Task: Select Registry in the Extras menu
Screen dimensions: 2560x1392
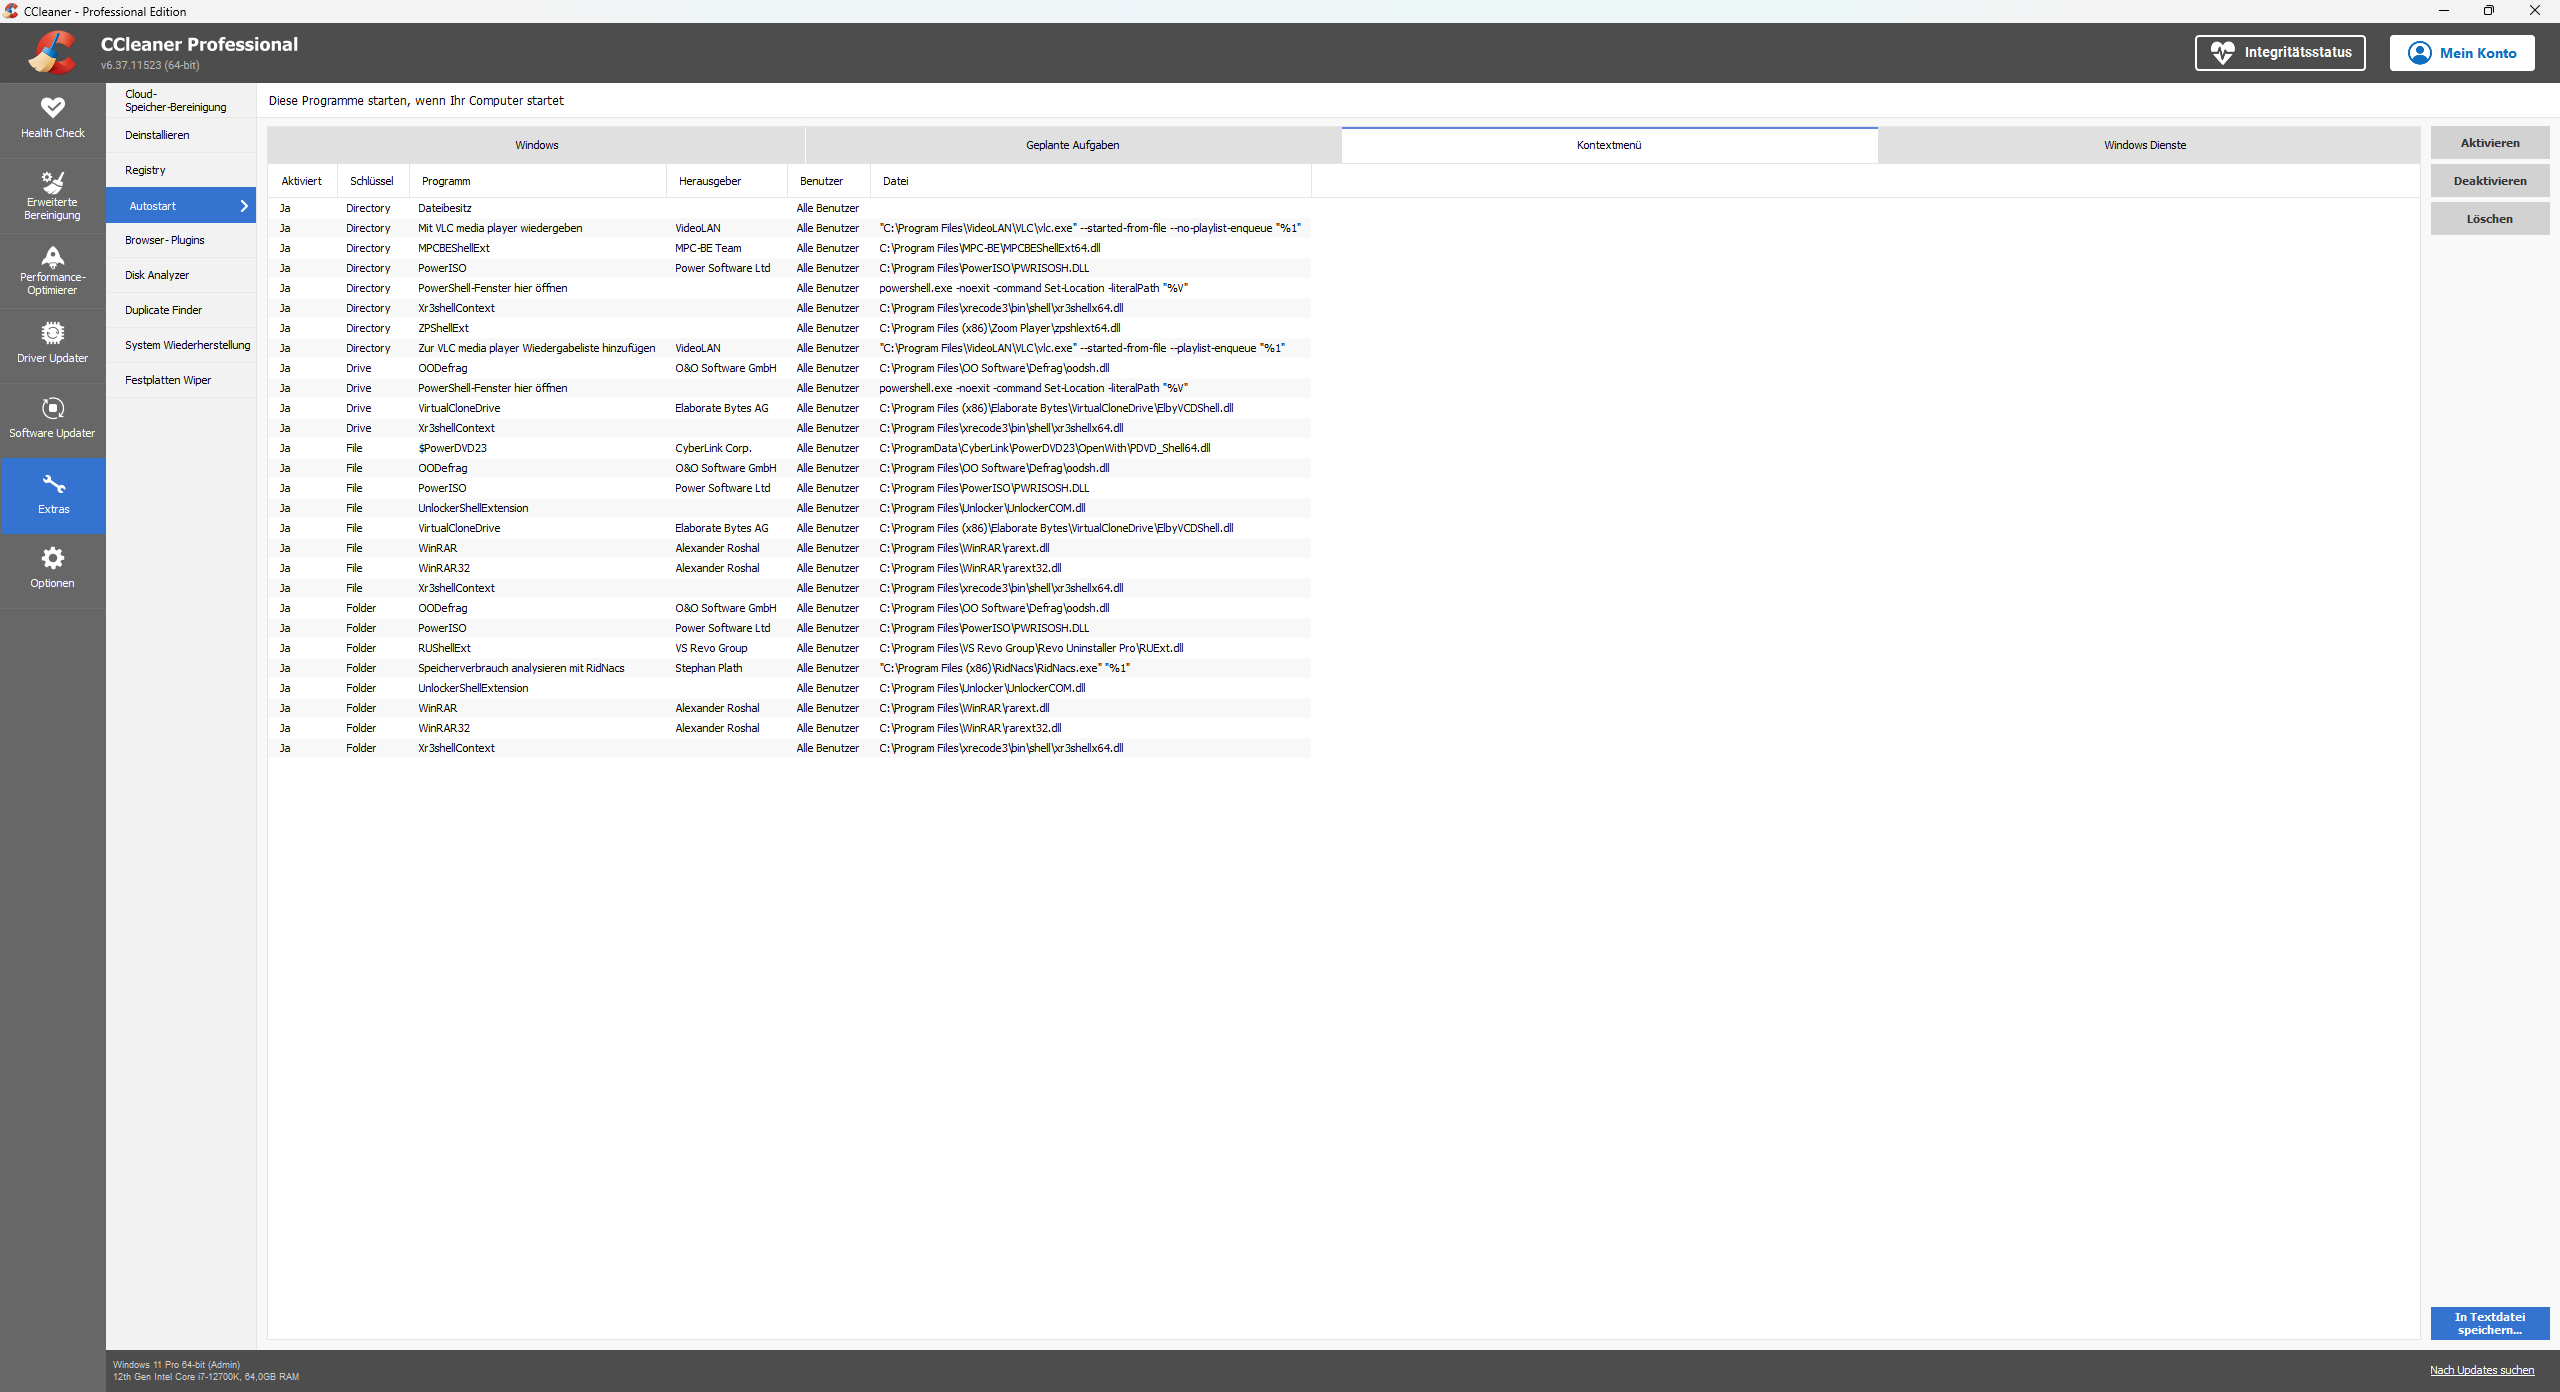Action: click(145, 169)
